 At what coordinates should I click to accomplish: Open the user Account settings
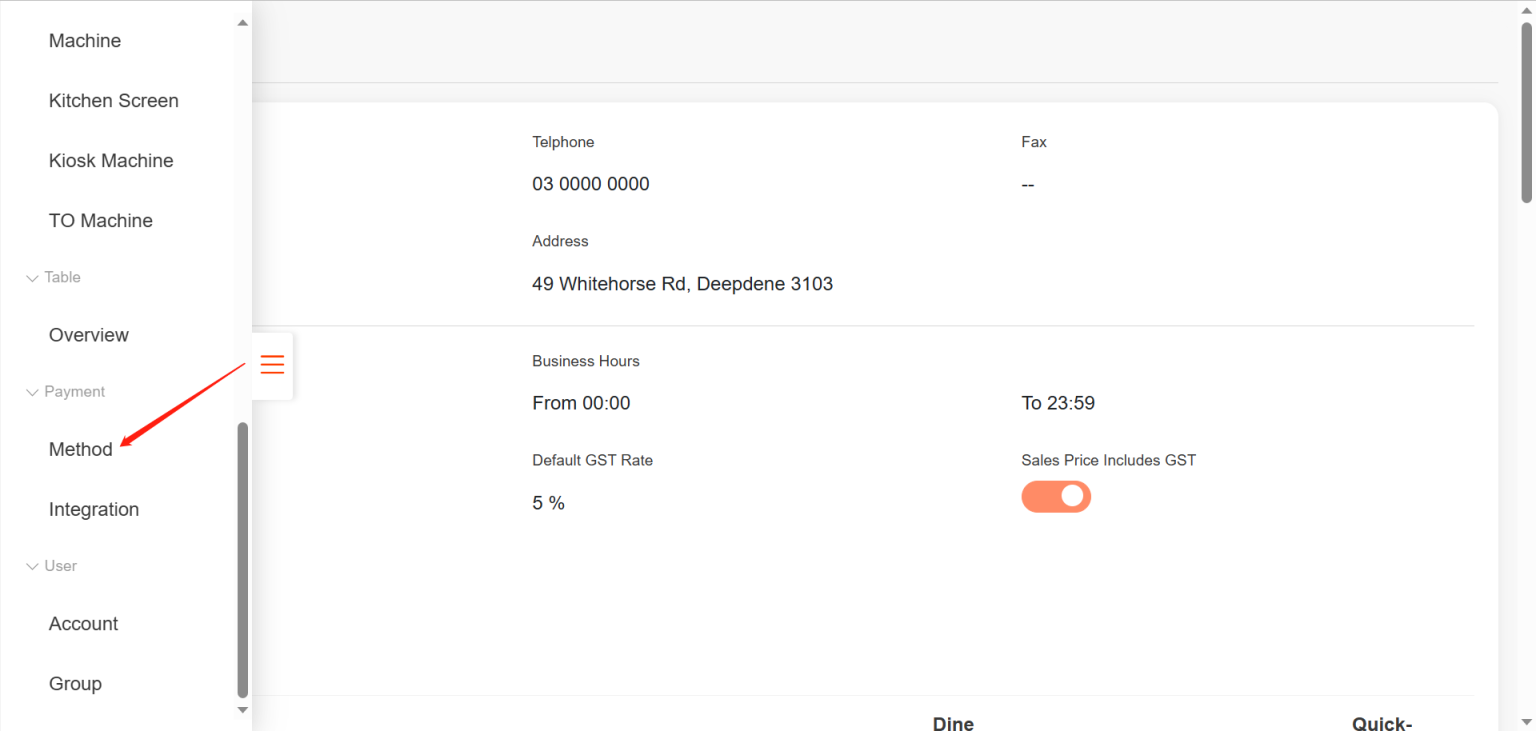coord(83,623)
